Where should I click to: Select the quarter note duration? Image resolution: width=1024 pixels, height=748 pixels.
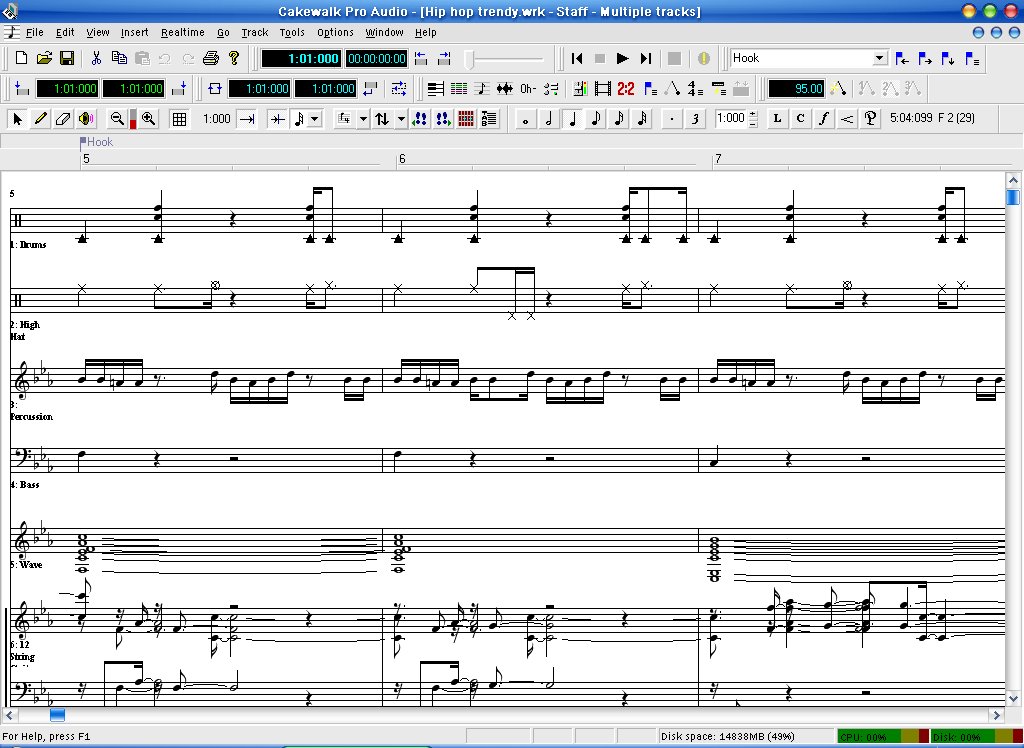tap(573, 119)
